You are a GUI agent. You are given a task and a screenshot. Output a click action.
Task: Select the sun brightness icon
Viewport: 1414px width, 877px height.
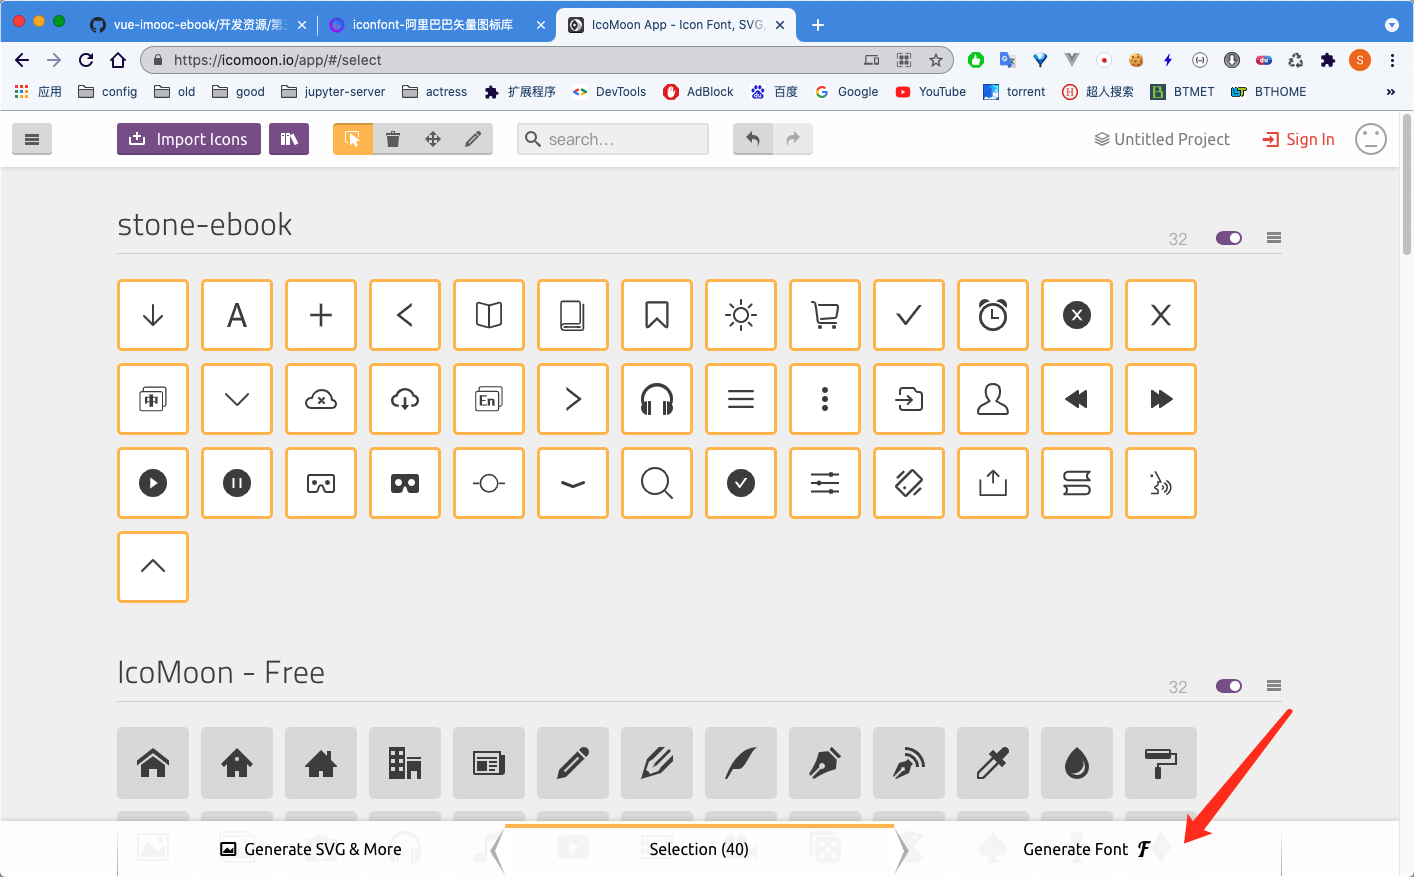point(741,315)
